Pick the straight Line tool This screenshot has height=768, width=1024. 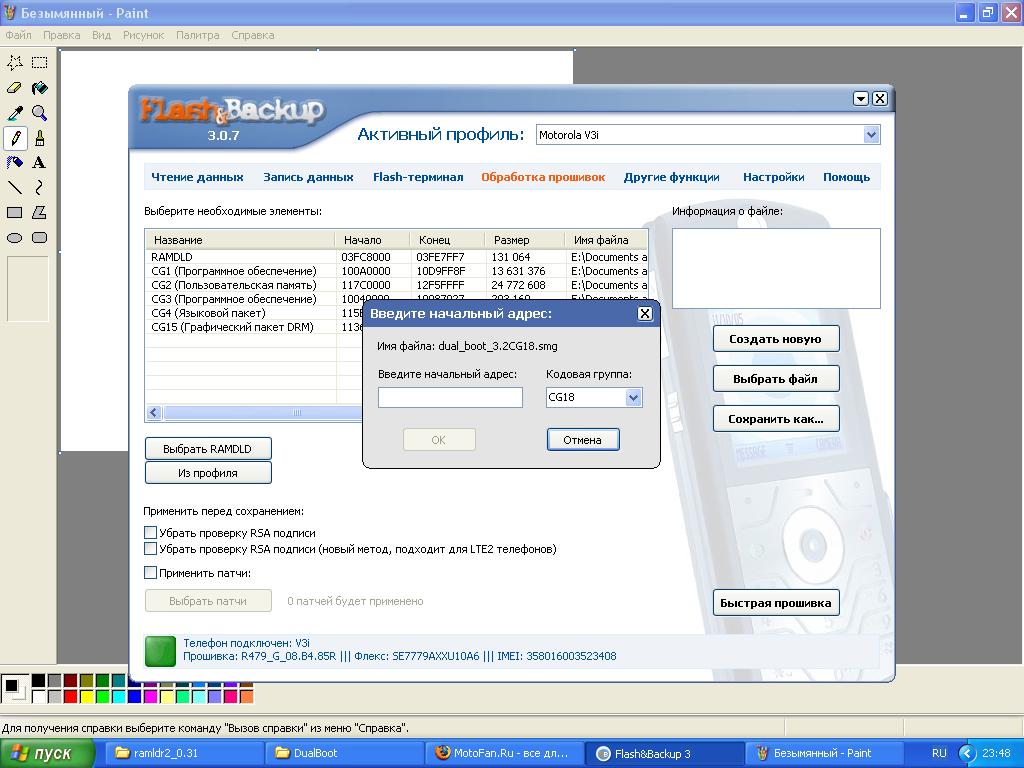coord(15,187)
